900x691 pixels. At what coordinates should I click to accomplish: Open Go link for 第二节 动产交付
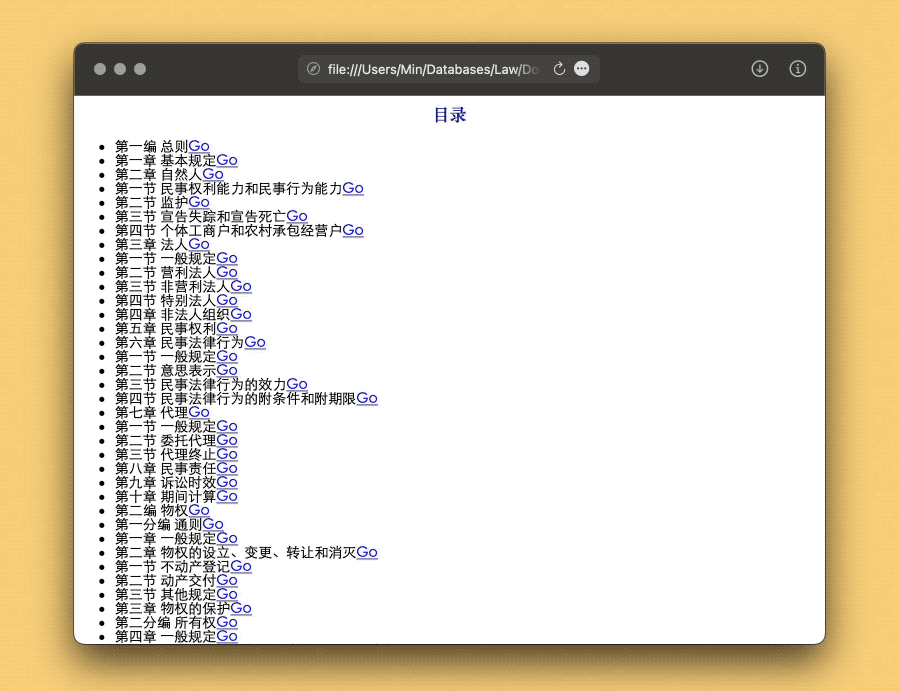point(227,580)
